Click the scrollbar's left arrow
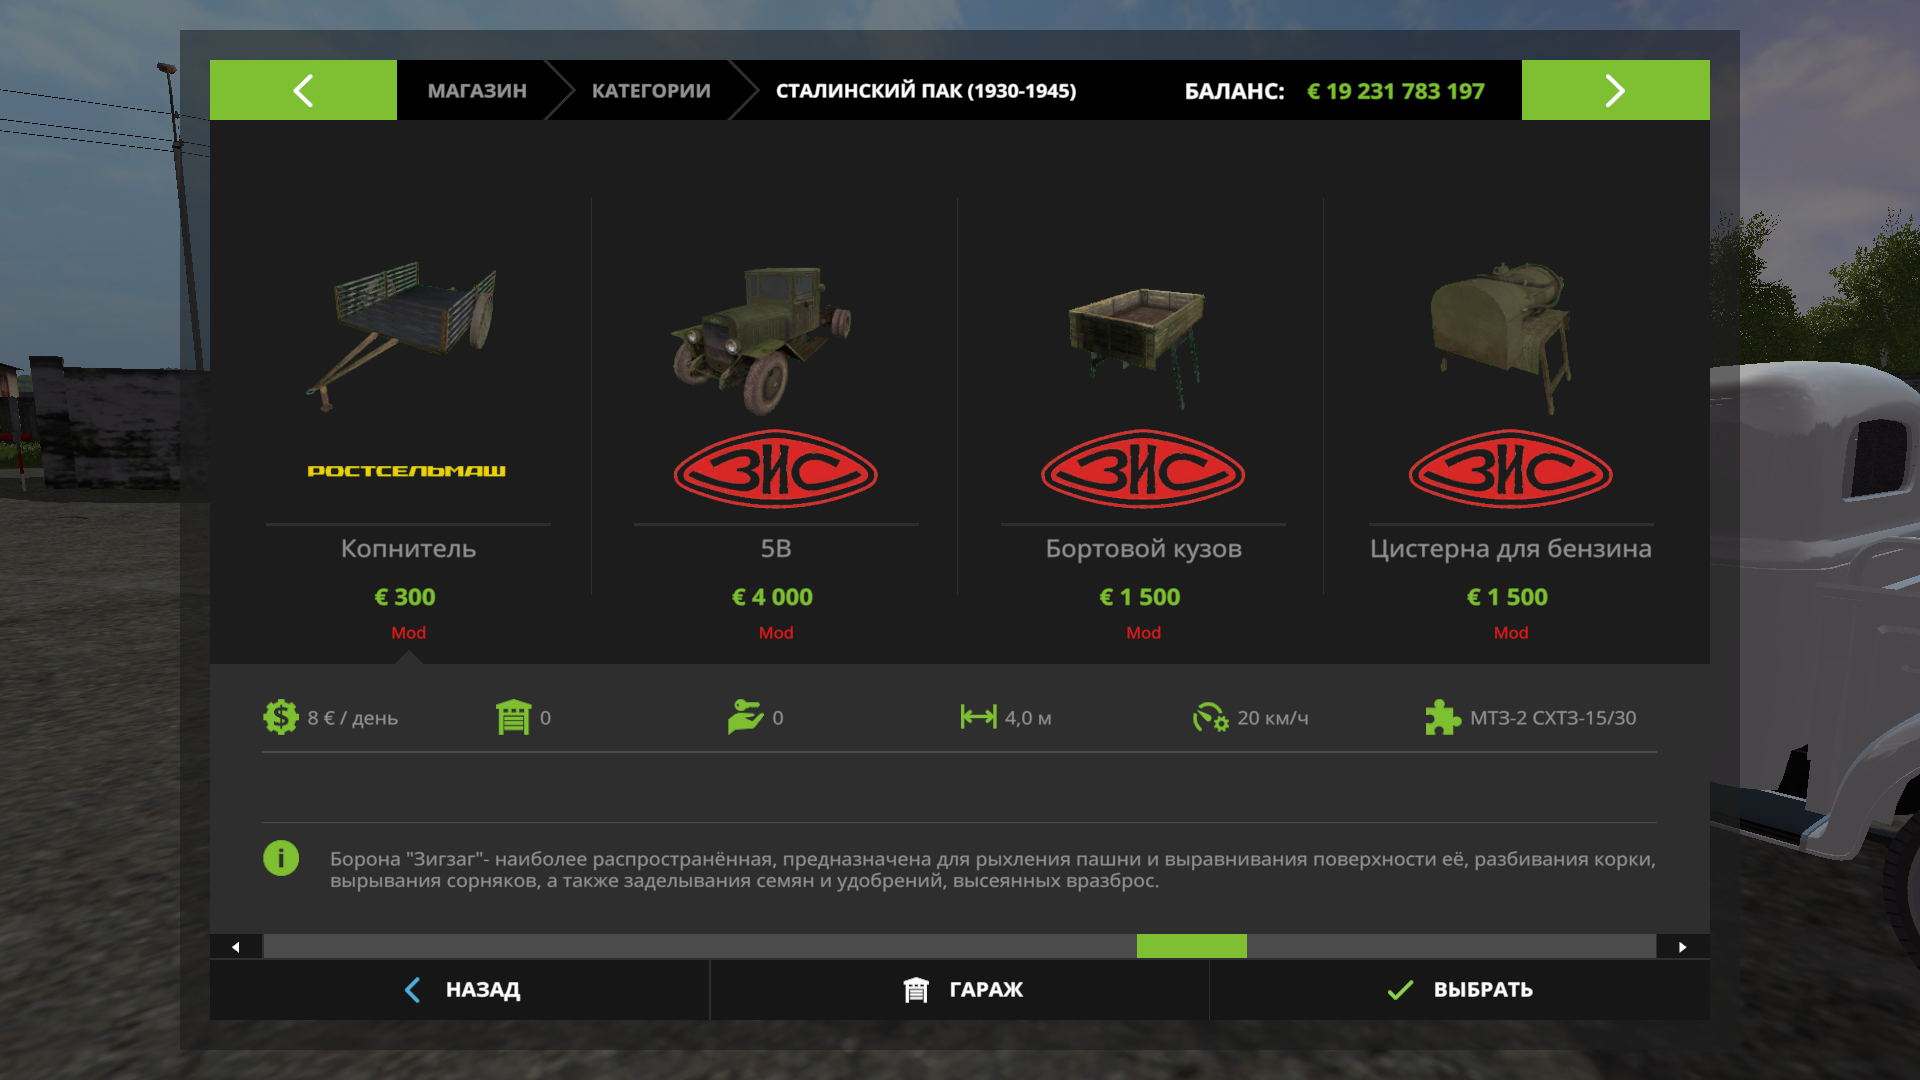The image size is (1920, 1080). click(x=236, y=947)
